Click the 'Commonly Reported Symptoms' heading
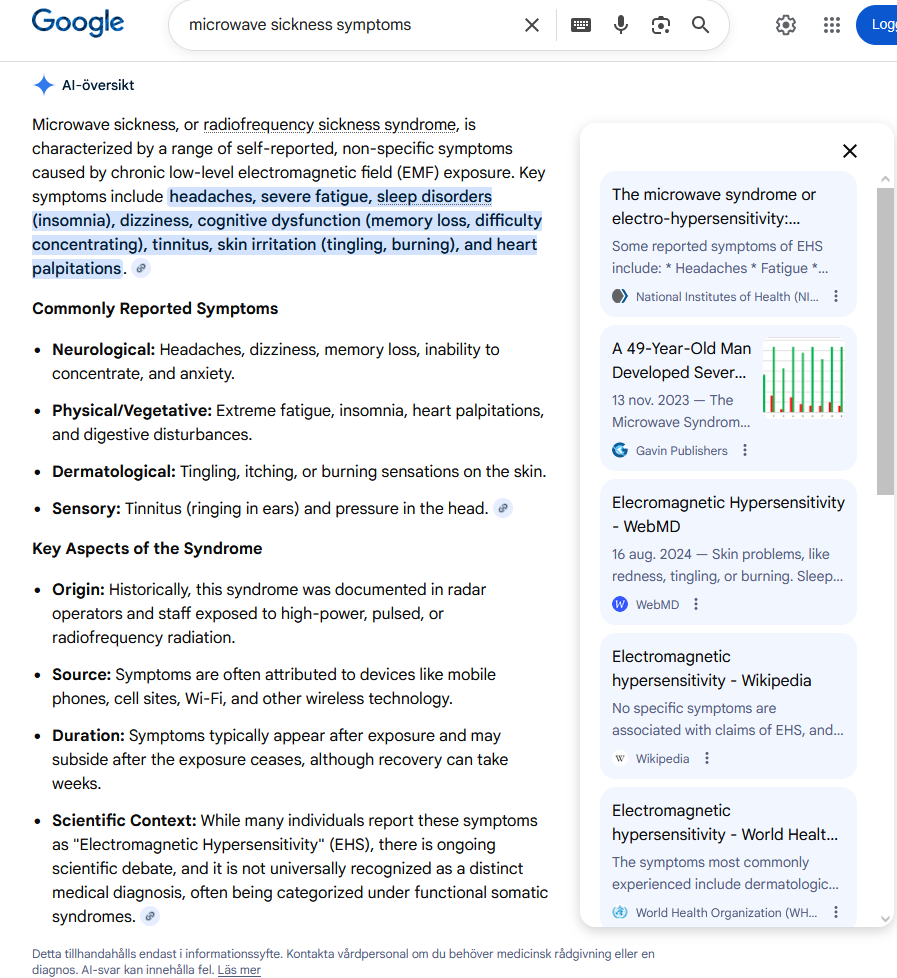 pyautogui.click(x=155, y=309)
